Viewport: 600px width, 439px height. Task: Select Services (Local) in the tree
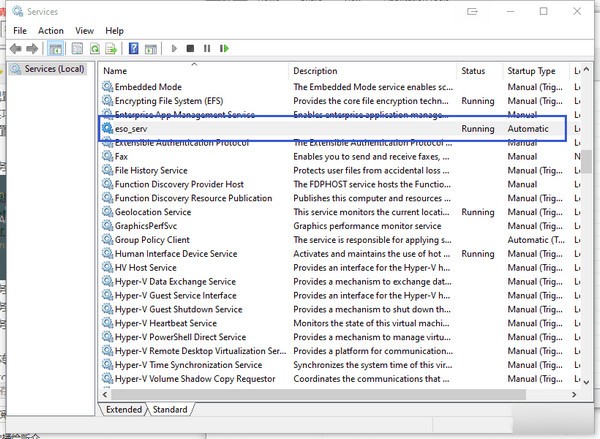click(x=54, y=69)
